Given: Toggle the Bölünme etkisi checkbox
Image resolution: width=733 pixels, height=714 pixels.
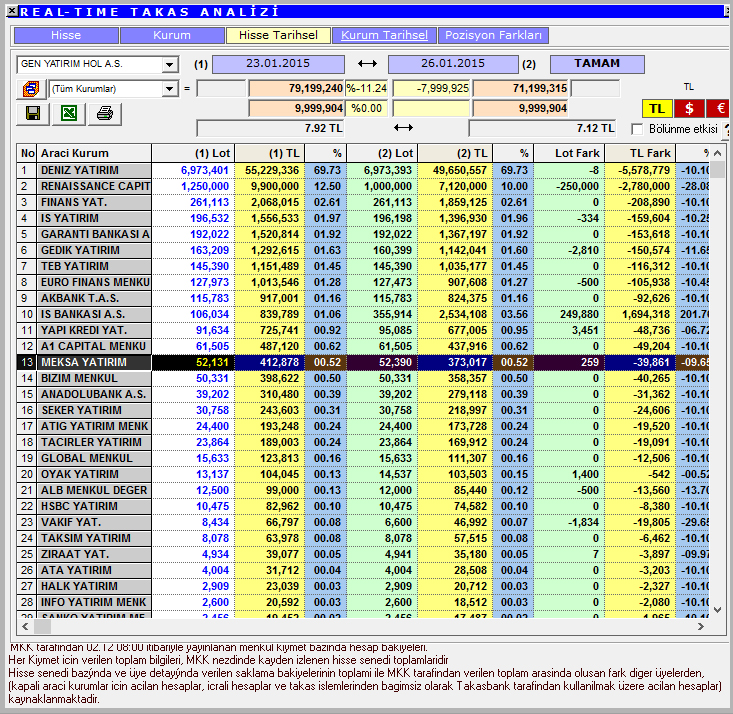Looking at the screenshot, I should [x=637, y=129].
